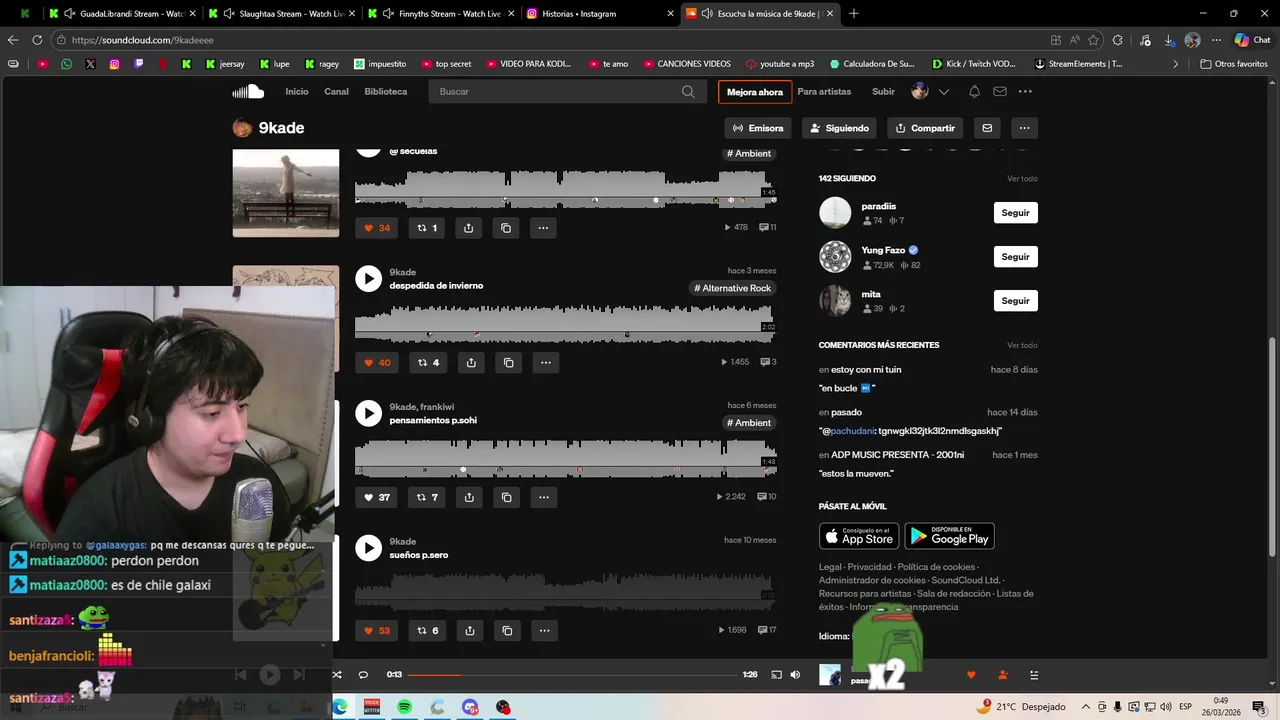Open Discord from the Windows taskbar
1280x720 pixels.
point(470,707)
